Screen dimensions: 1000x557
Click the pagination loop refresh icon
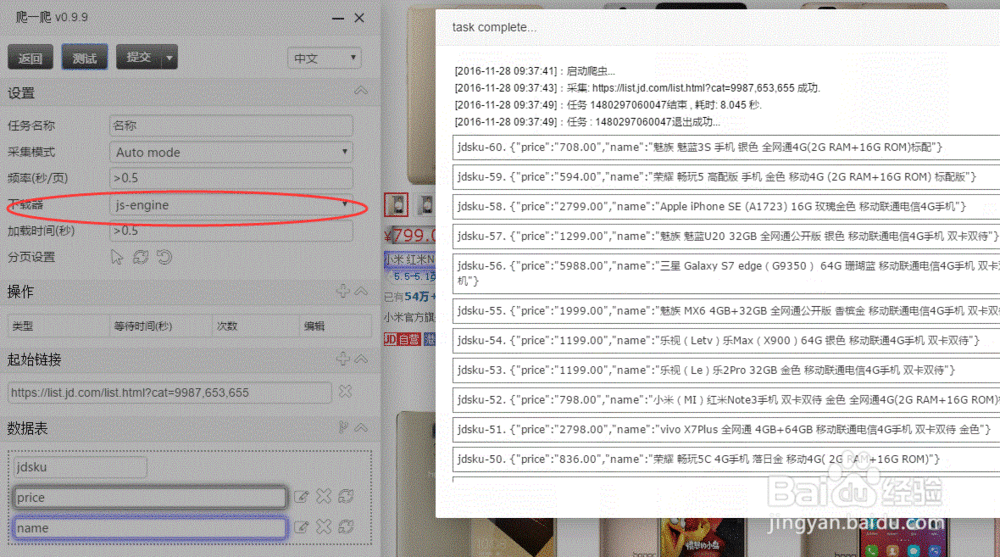pyautogui.click(x=140, y=257)
